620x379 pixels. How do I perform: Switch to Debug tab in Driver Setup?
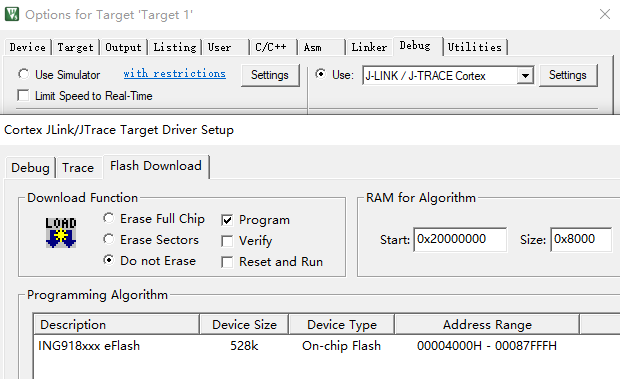click(x=30, y=167)
